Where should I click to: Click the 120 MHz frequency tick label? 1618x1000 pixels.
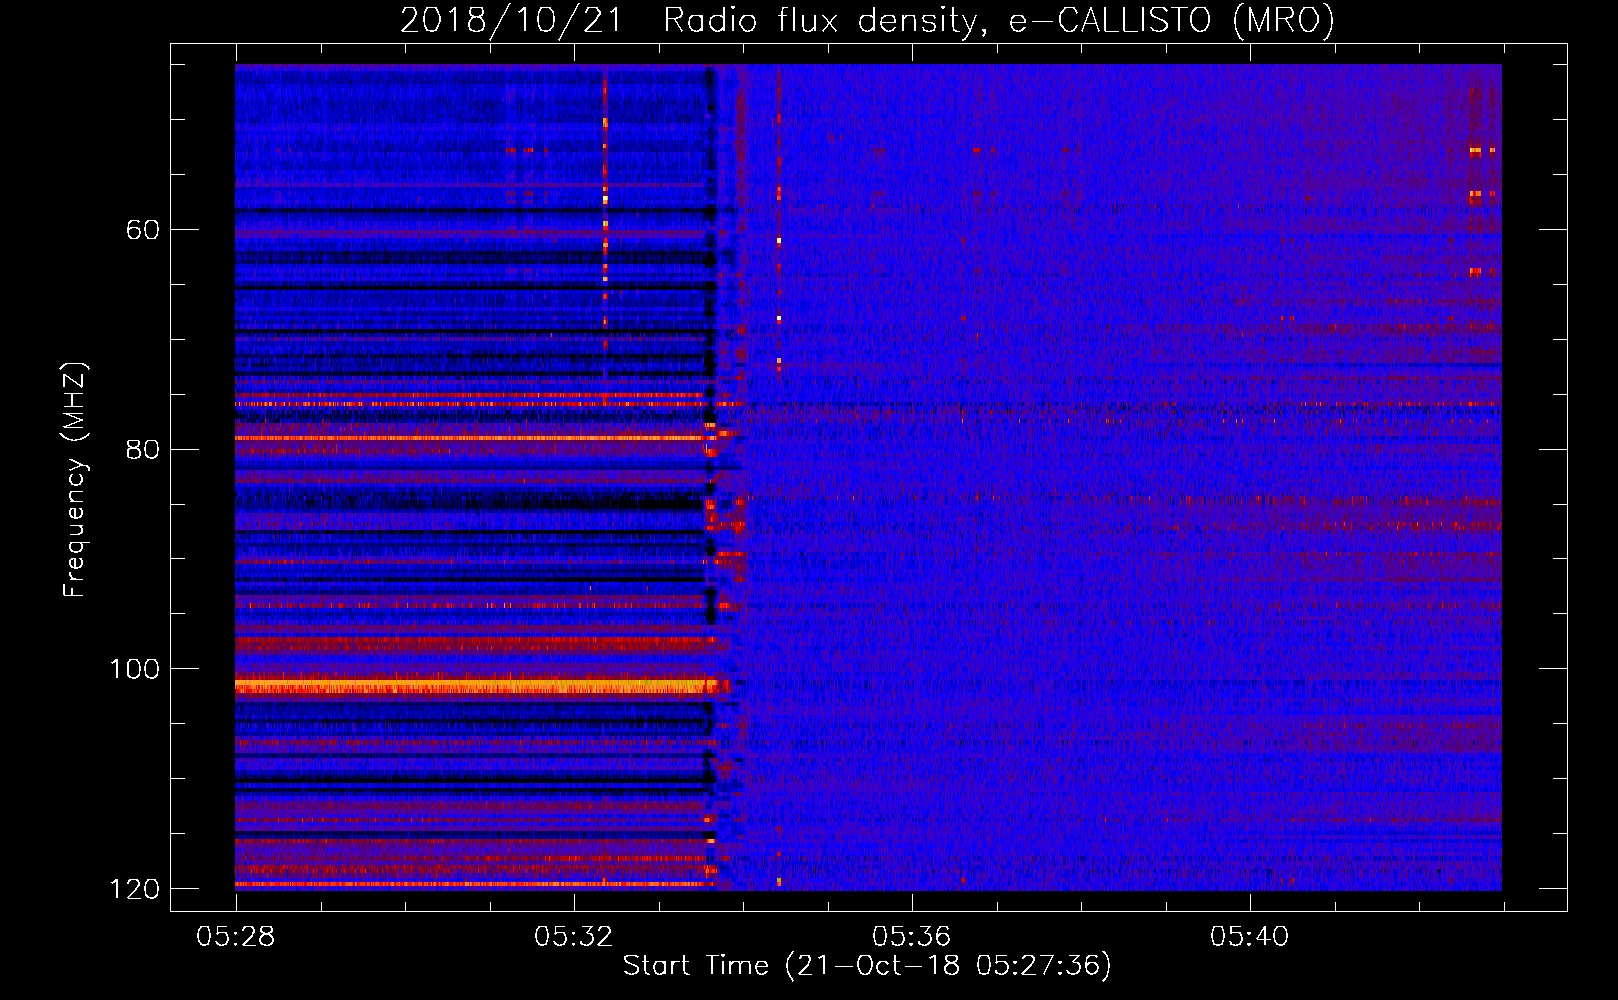point(133,888)
